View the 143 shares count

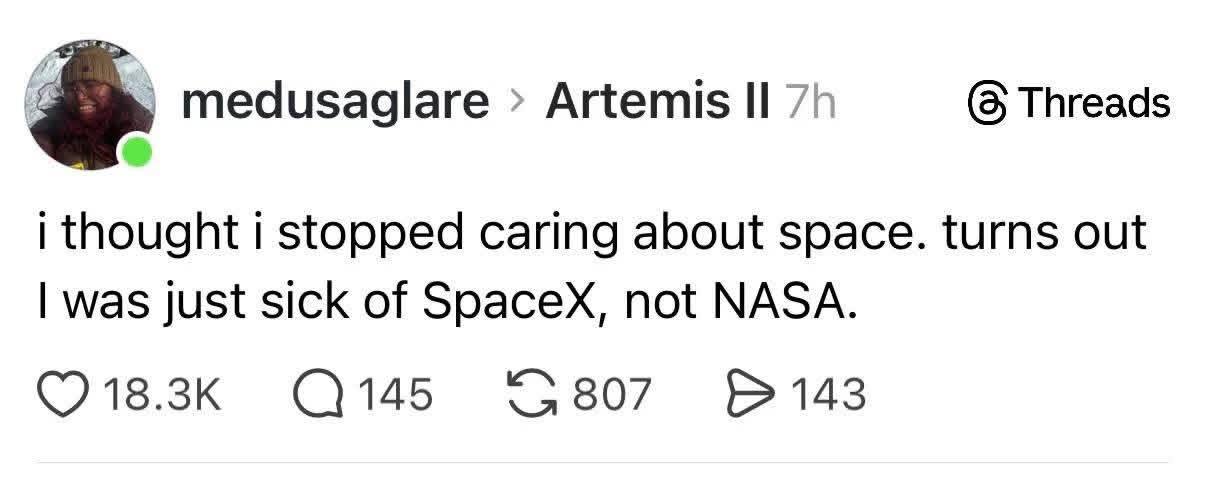coord(830,394)
